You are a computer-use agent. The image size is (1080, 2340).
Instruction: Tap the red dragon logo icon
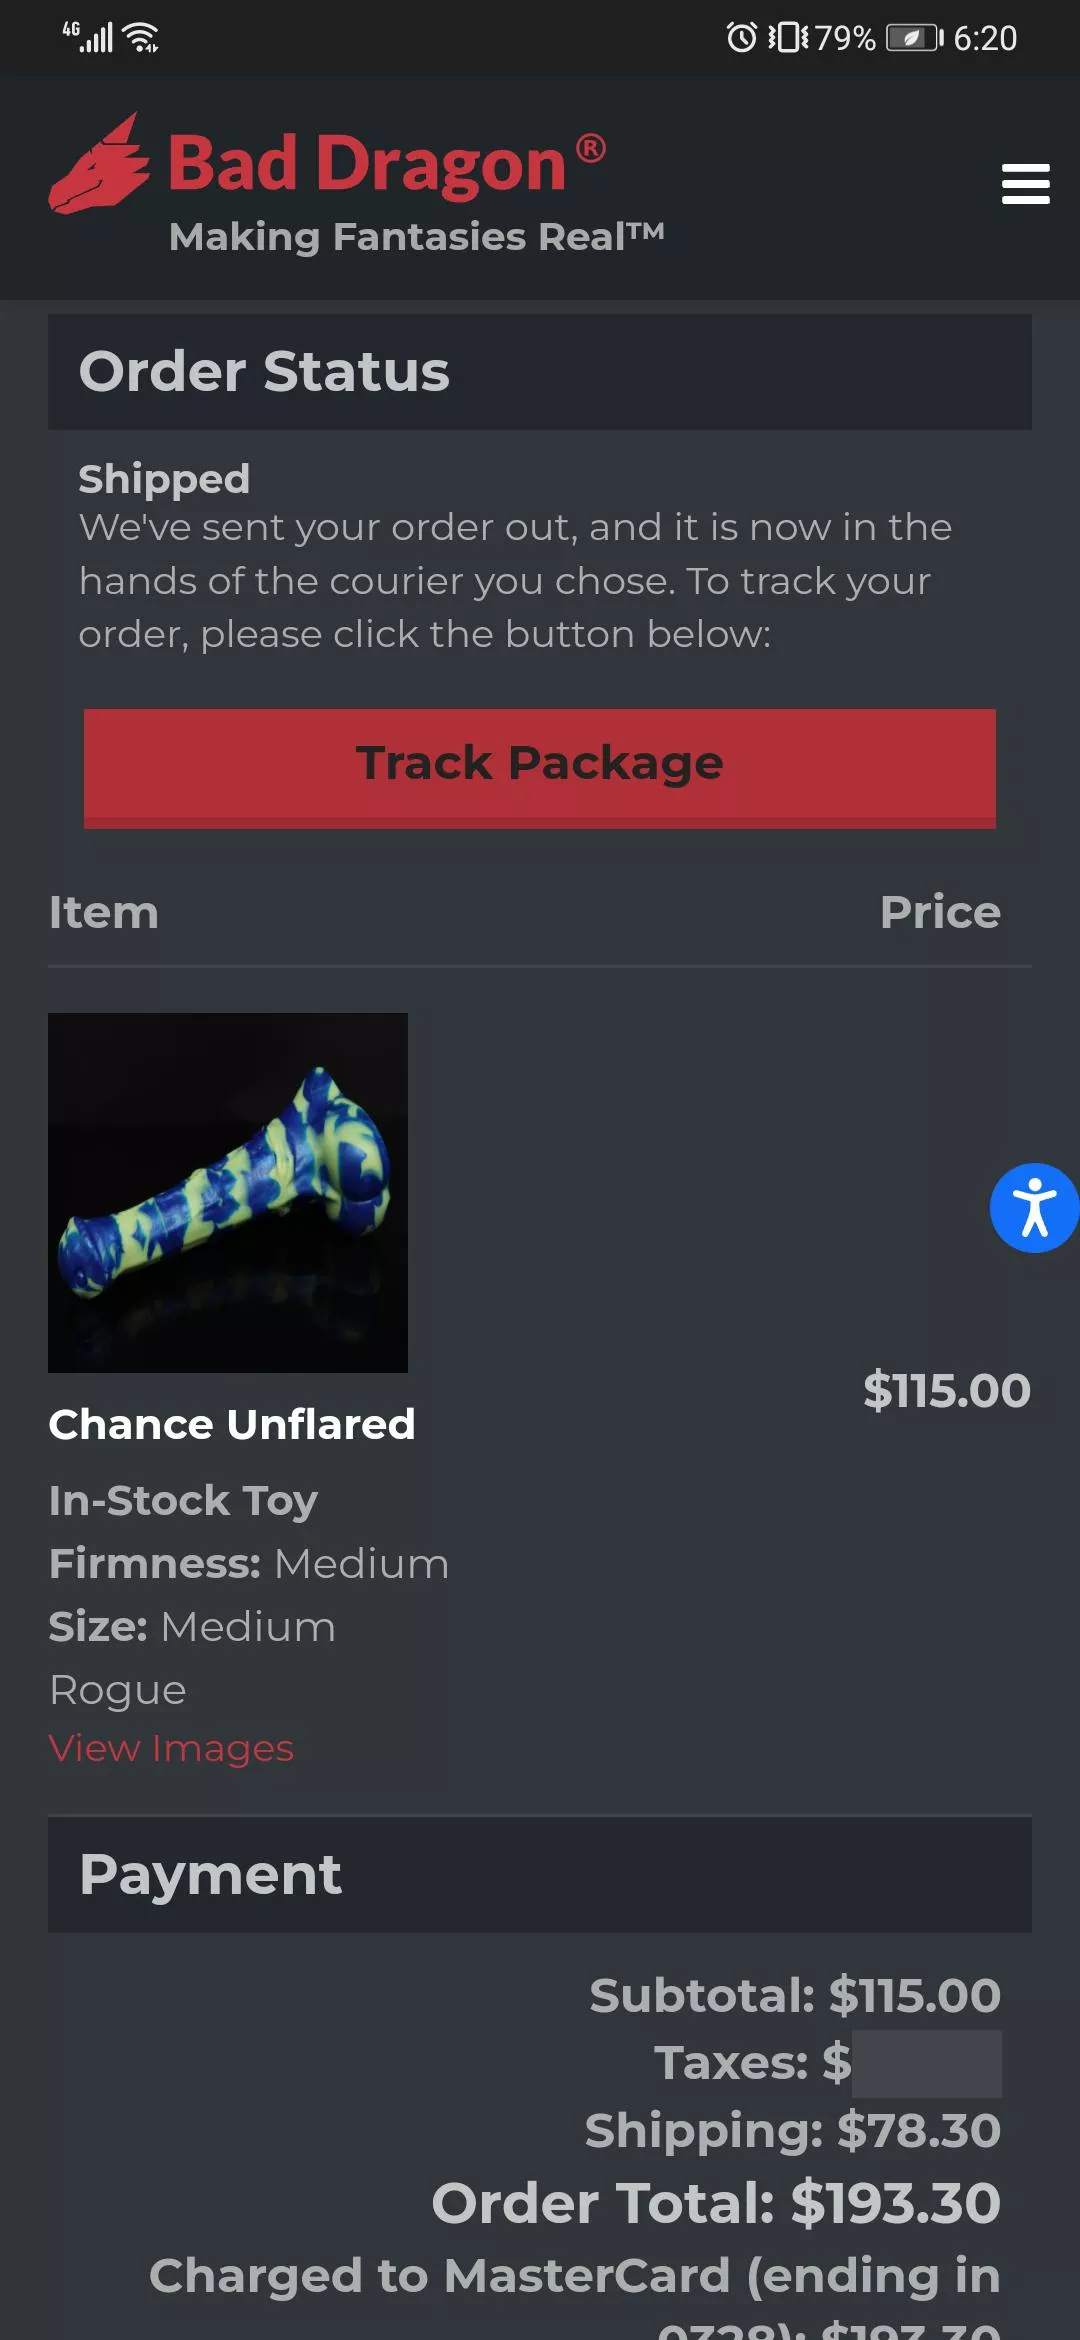[x=99, y=165]
